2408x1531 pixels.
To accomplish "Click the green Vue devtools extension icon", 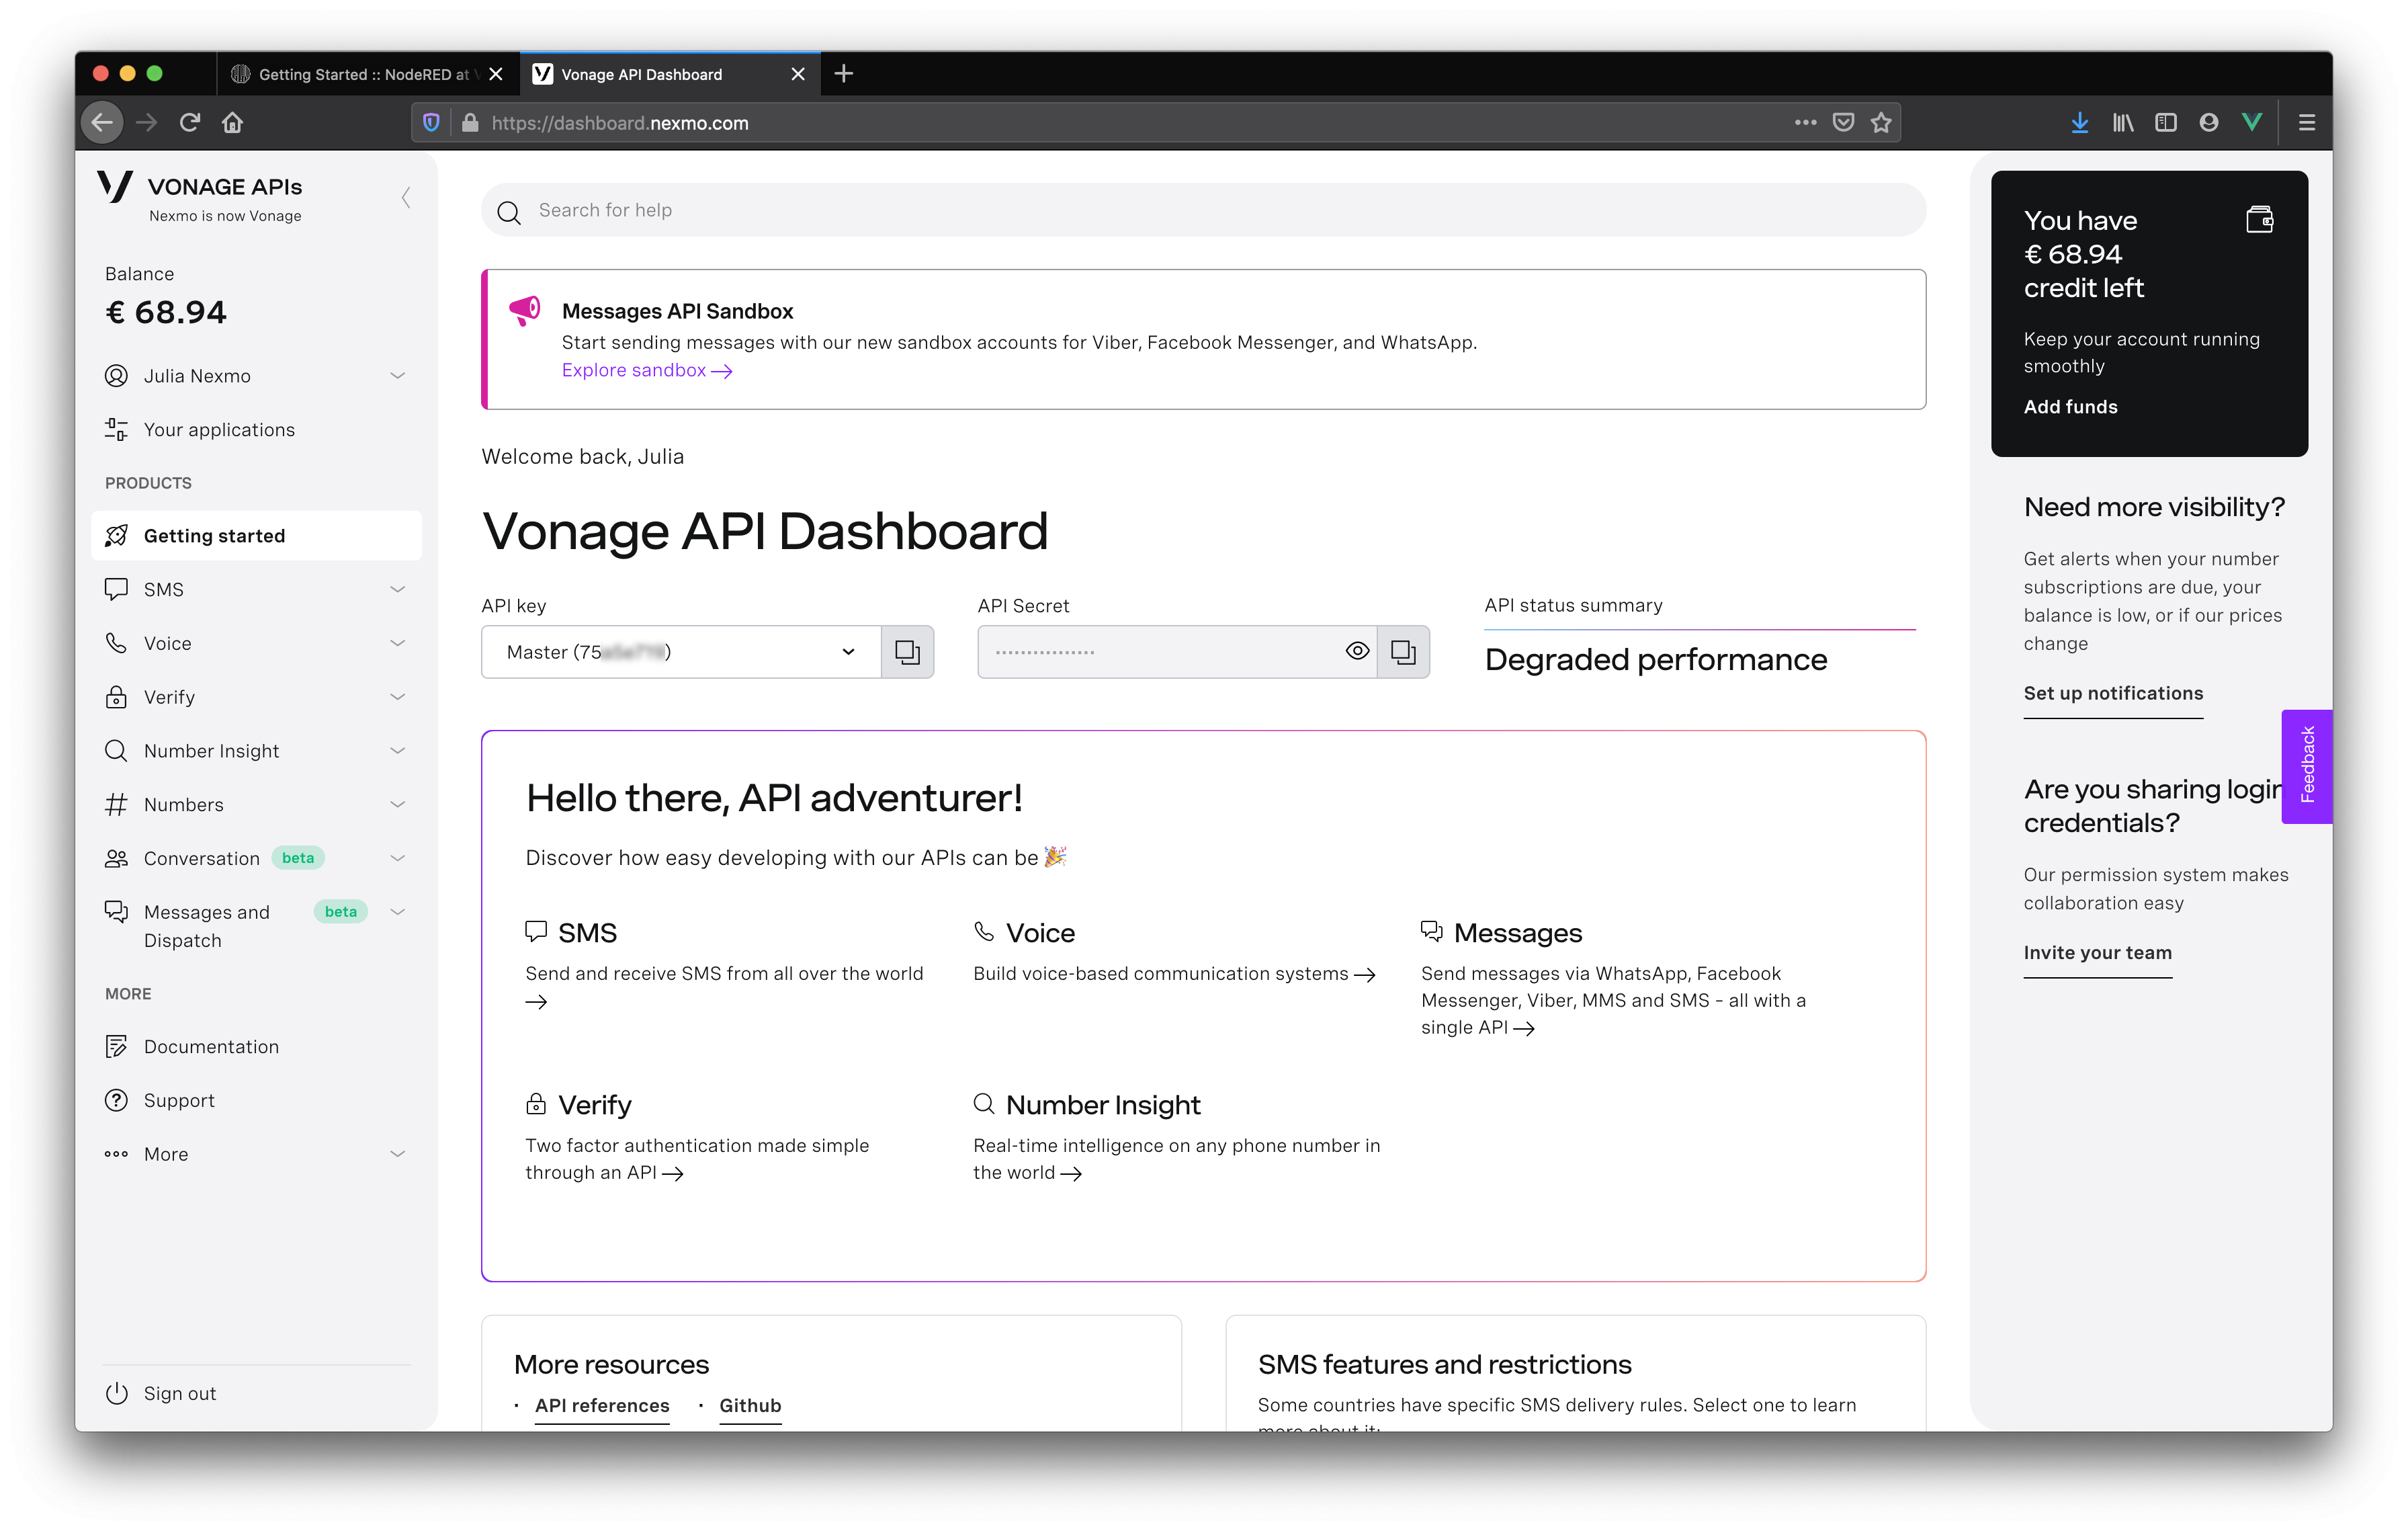I will 2252,123.
